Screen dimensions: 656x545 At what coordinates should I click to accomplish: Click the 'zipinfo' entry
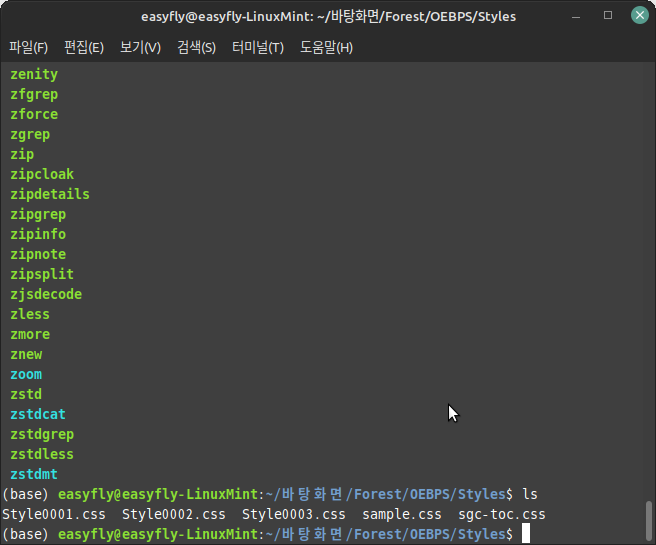click(x=38, y=234)
